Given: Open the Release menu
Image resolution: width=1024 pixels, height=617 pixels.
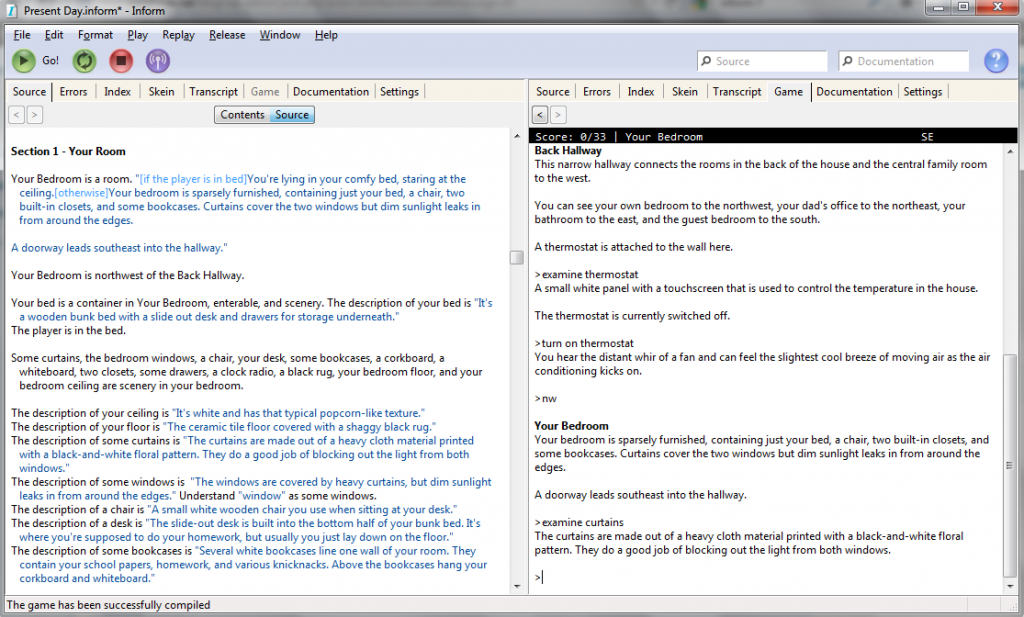Looking at the screenshot, I should pyautogui.click(x=227, y=34).
